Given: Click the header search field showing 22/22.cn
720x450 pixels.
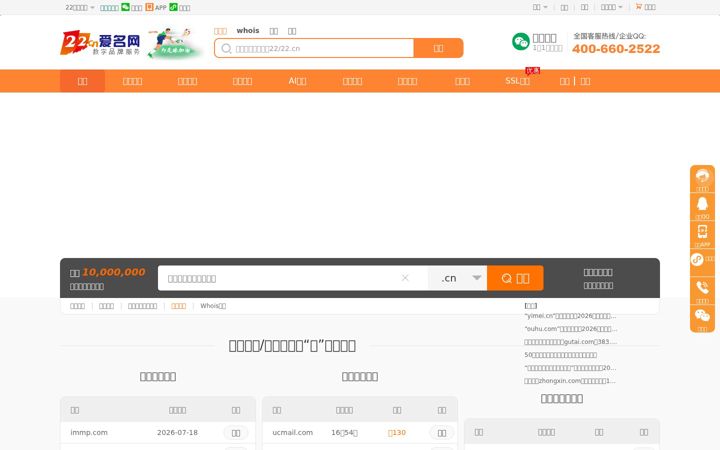Looking at the screenshot, I should tap(314, 48).
